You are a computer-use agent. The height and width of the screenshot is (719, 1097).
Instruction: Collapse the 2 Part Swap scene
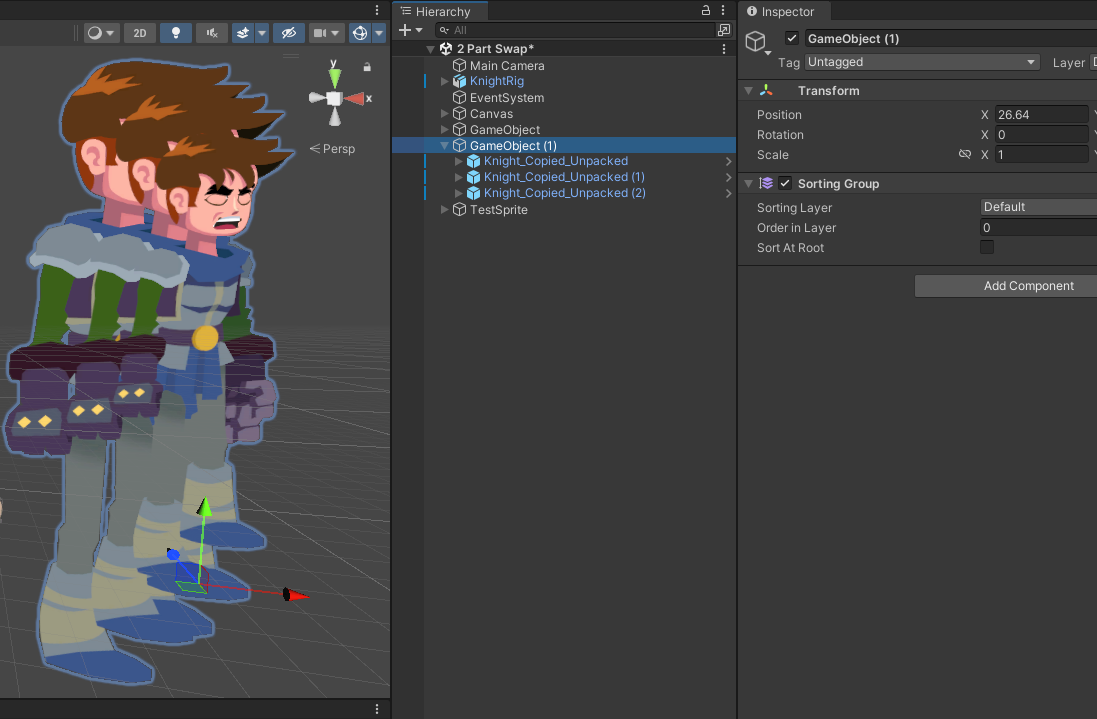tap(430, 49)
